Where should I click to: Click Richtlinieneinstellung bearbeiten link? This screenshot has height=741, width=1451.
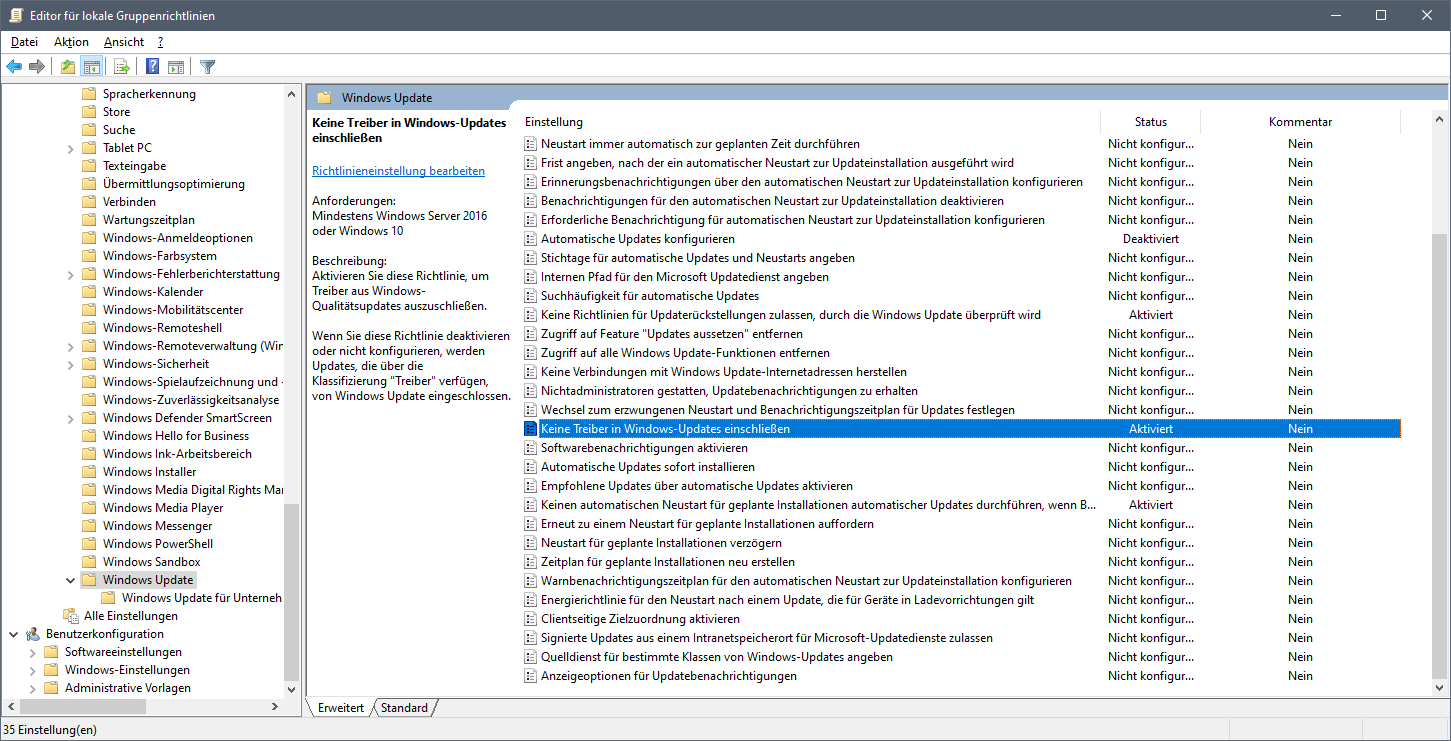(x=398, y=171)
